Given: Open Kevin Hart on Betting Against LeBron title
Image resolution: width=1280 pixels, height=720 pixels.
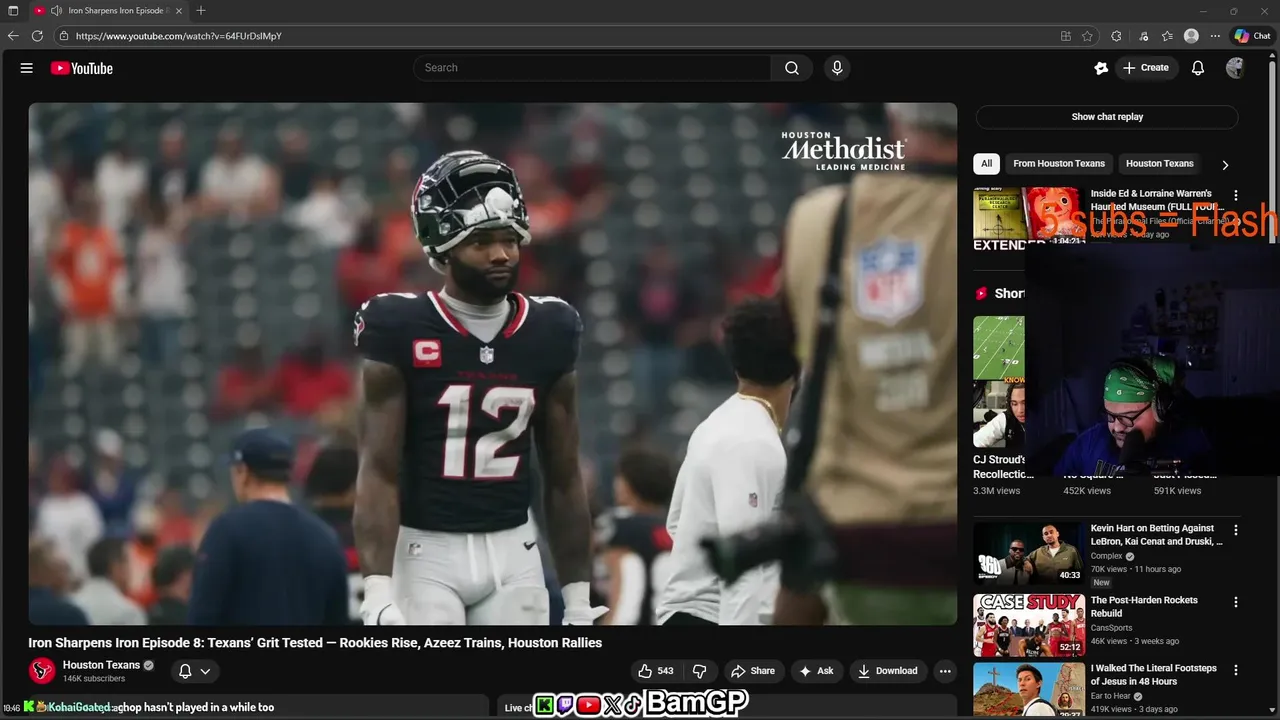Looking at the screenshot, I should pyautogui.click(x=1156, y=535).
